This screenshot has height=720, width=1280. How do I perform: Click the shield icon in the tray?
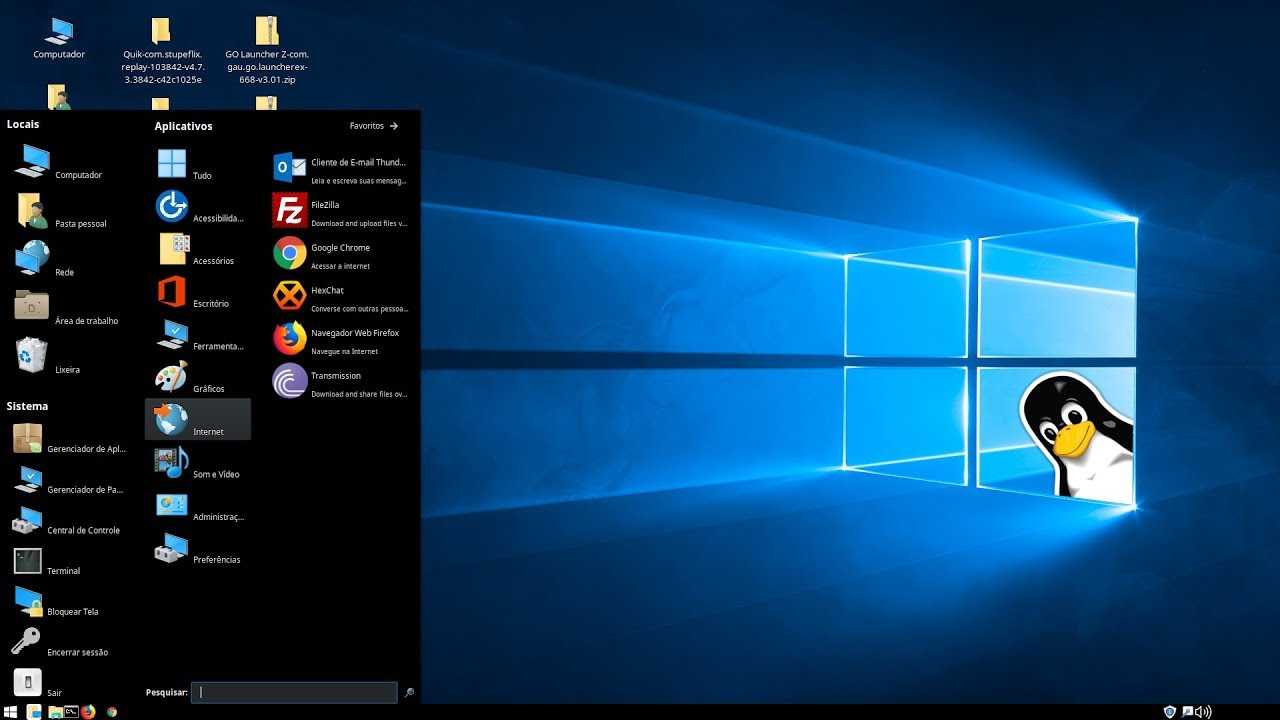tap(1169, 712)
